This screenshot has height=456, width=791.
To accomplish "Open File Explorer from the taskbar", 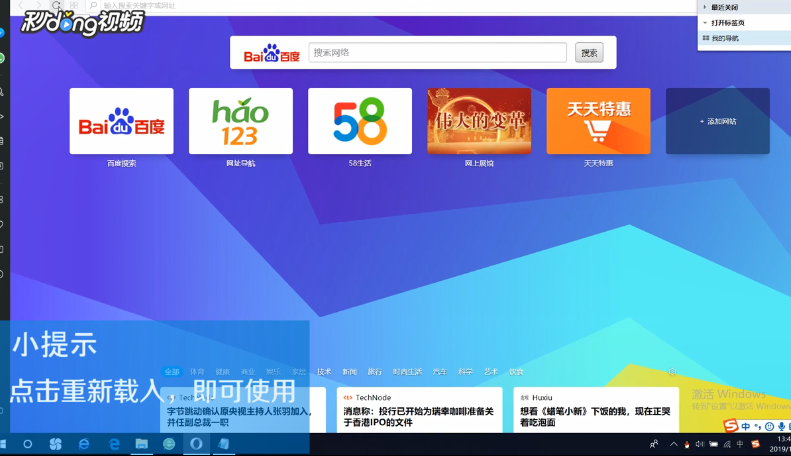I will 141,444.
